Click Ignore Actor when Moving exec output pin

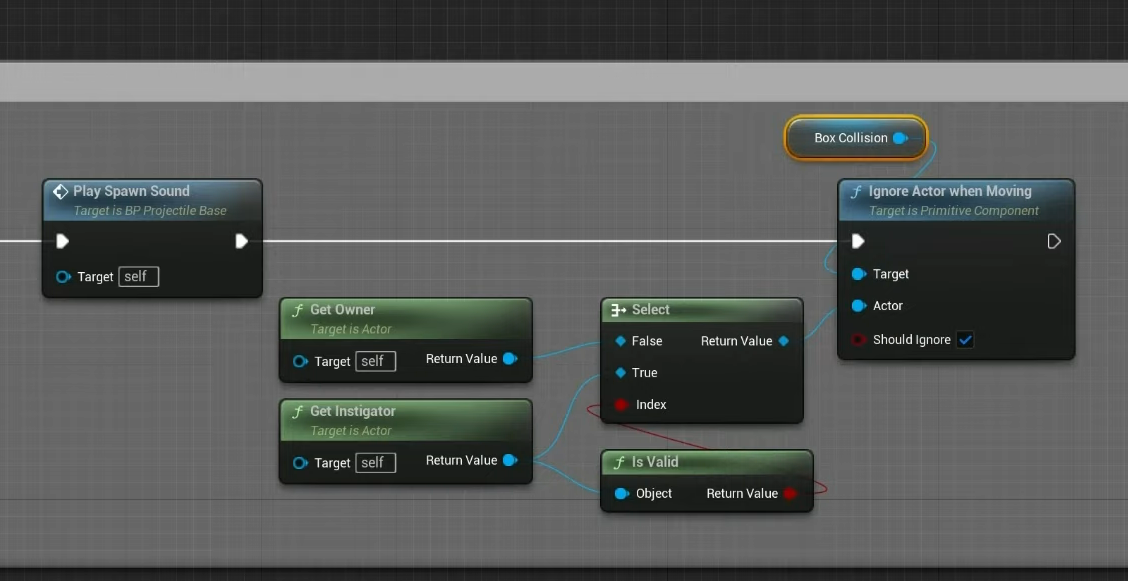(1053, 241)
